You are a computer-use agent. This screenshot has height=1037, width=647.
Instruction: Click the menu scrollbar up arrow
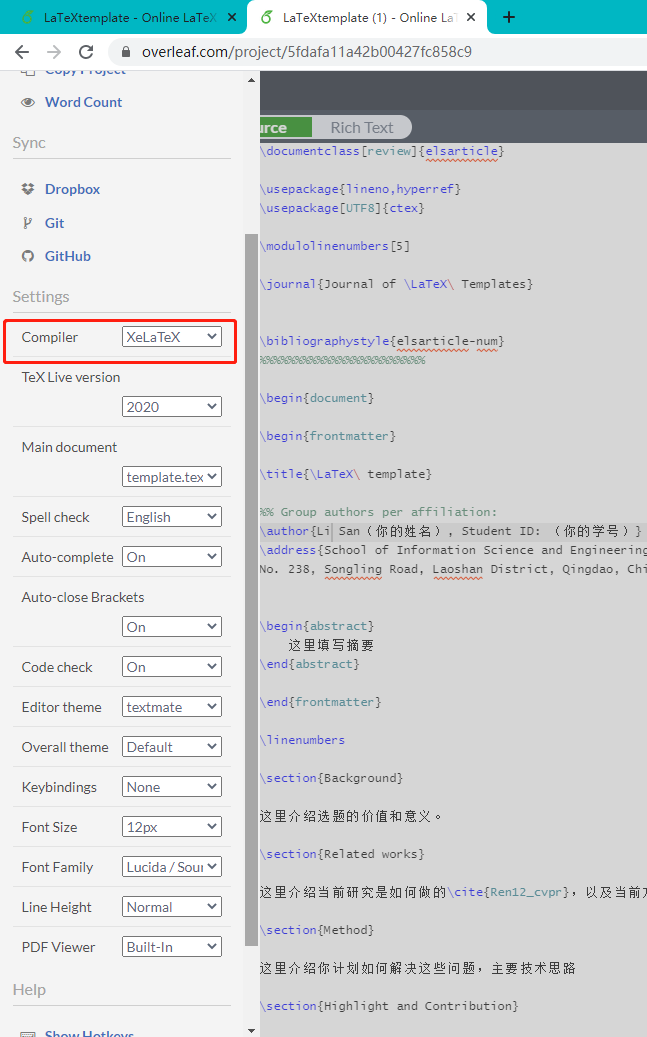pyautogui.click(x=251, y=80)
